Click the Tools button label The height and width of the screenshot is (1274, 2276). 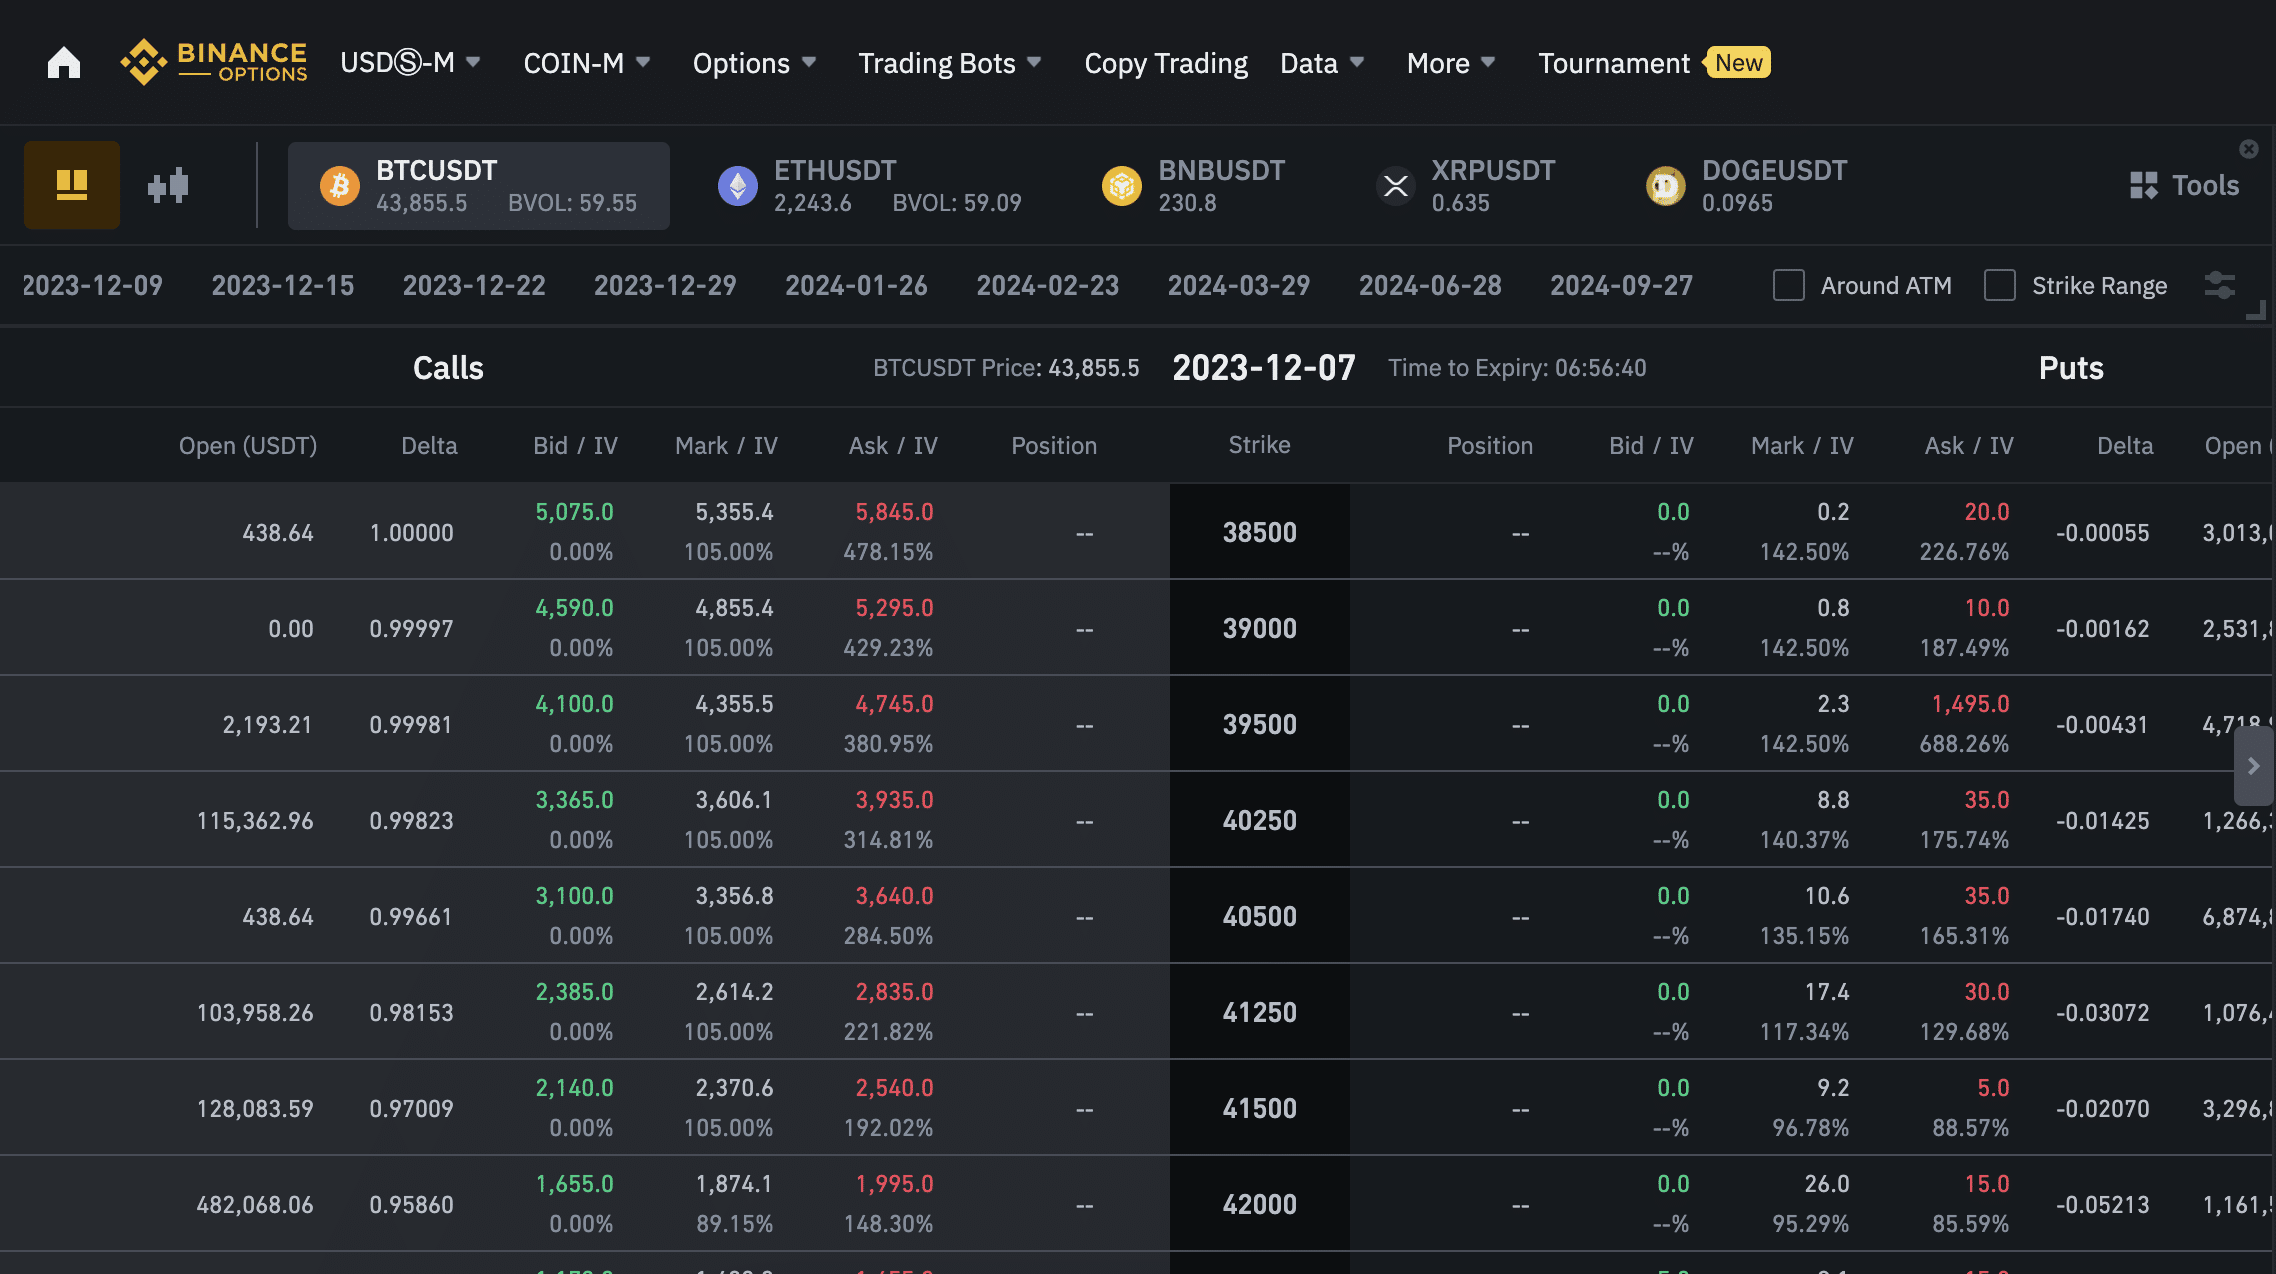(x=2205, y=185)
